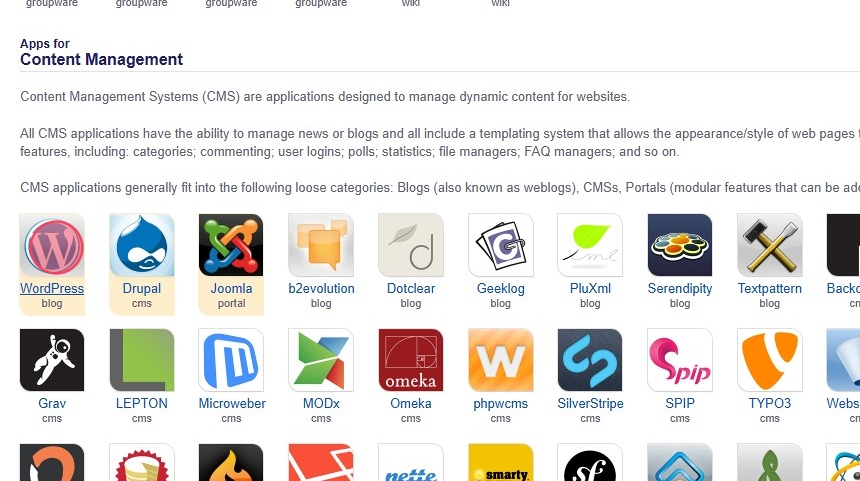Open the PluXml green leaf icon
Image resolution: width=860 pixels, height=481 pixels.
coord(590,245)
